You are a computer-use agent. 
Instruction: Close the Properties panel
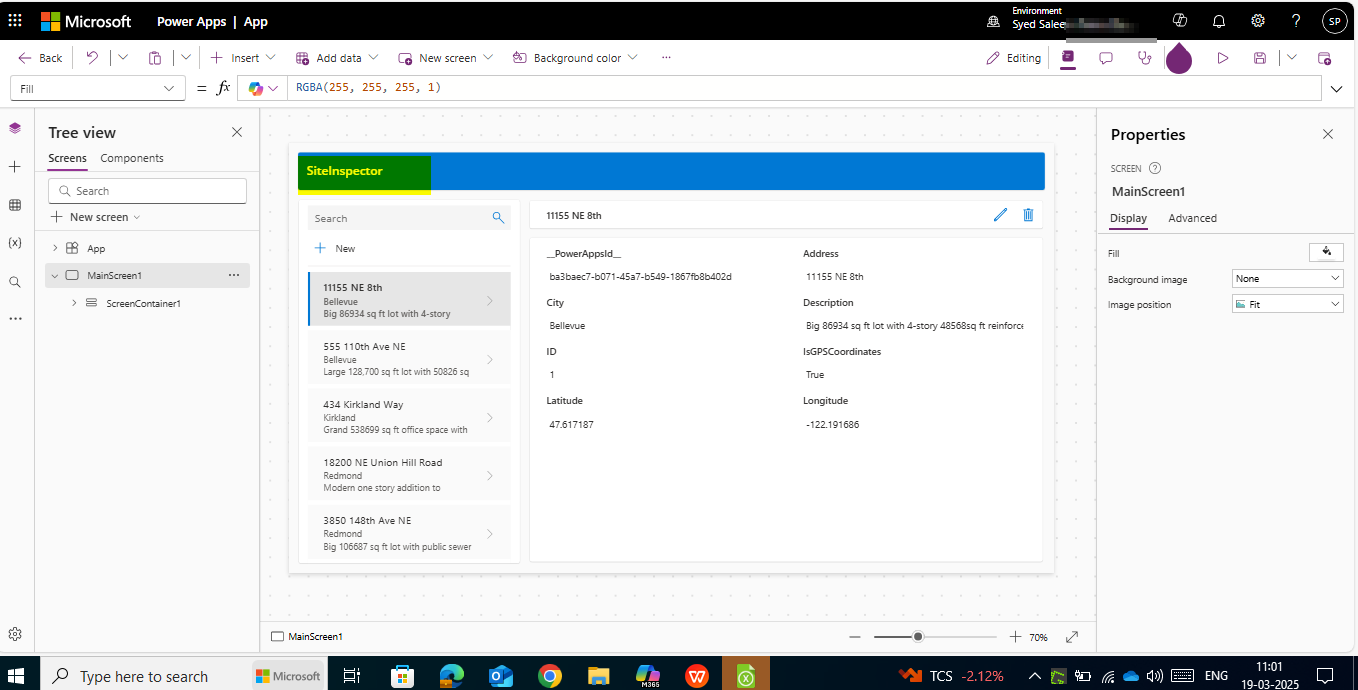click(1328, 134)
